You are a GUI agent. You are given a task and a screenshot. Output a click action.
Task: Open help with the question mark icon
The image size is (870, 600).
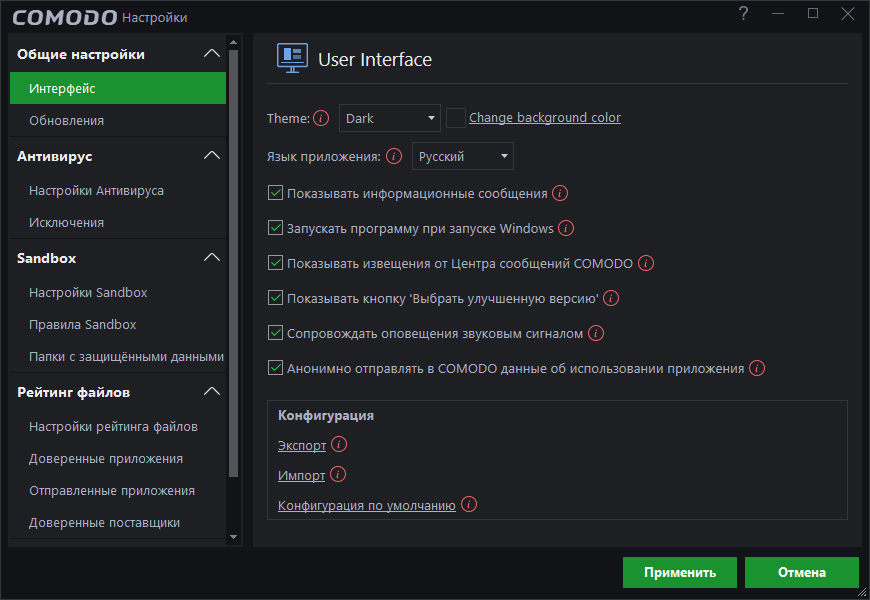pos(743,13)
